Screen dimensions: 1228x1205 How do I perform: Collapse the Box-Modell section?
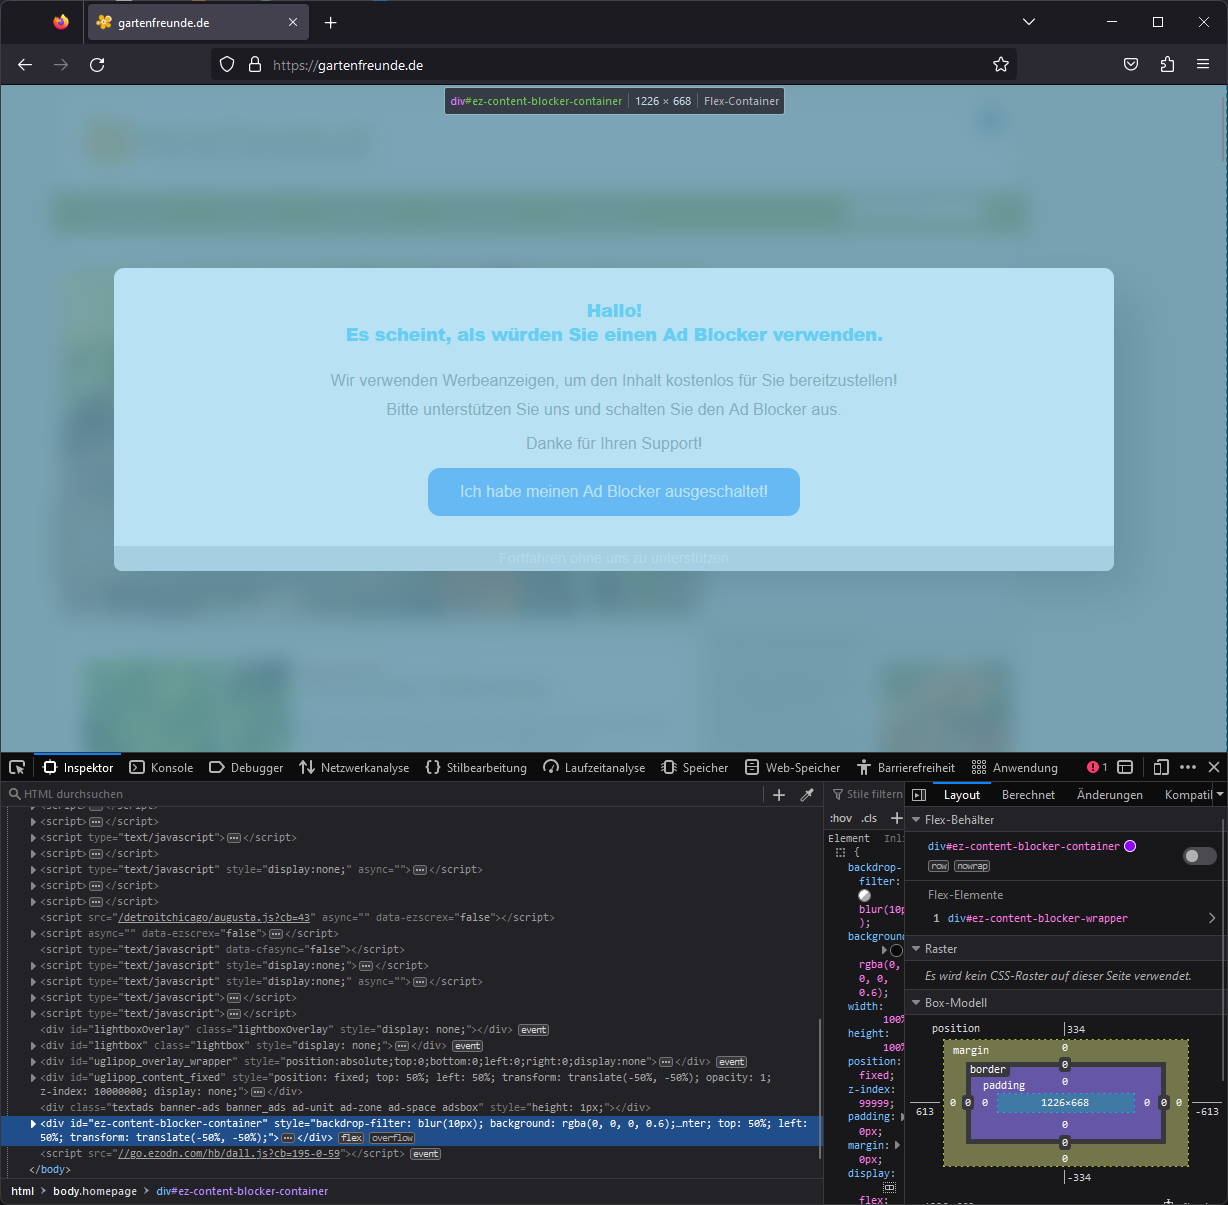point(916,1002)
